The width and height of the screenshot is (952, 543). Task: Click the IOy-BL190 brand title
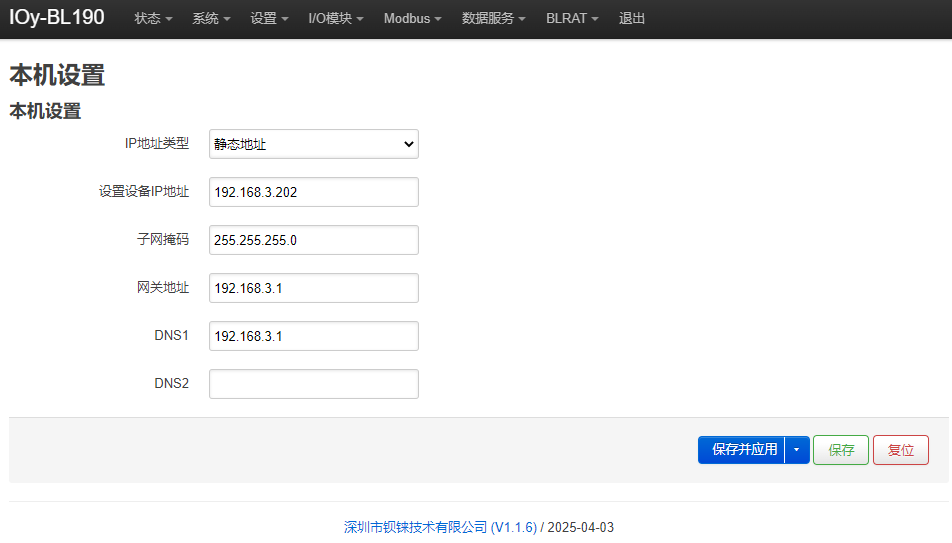point(56,17)
